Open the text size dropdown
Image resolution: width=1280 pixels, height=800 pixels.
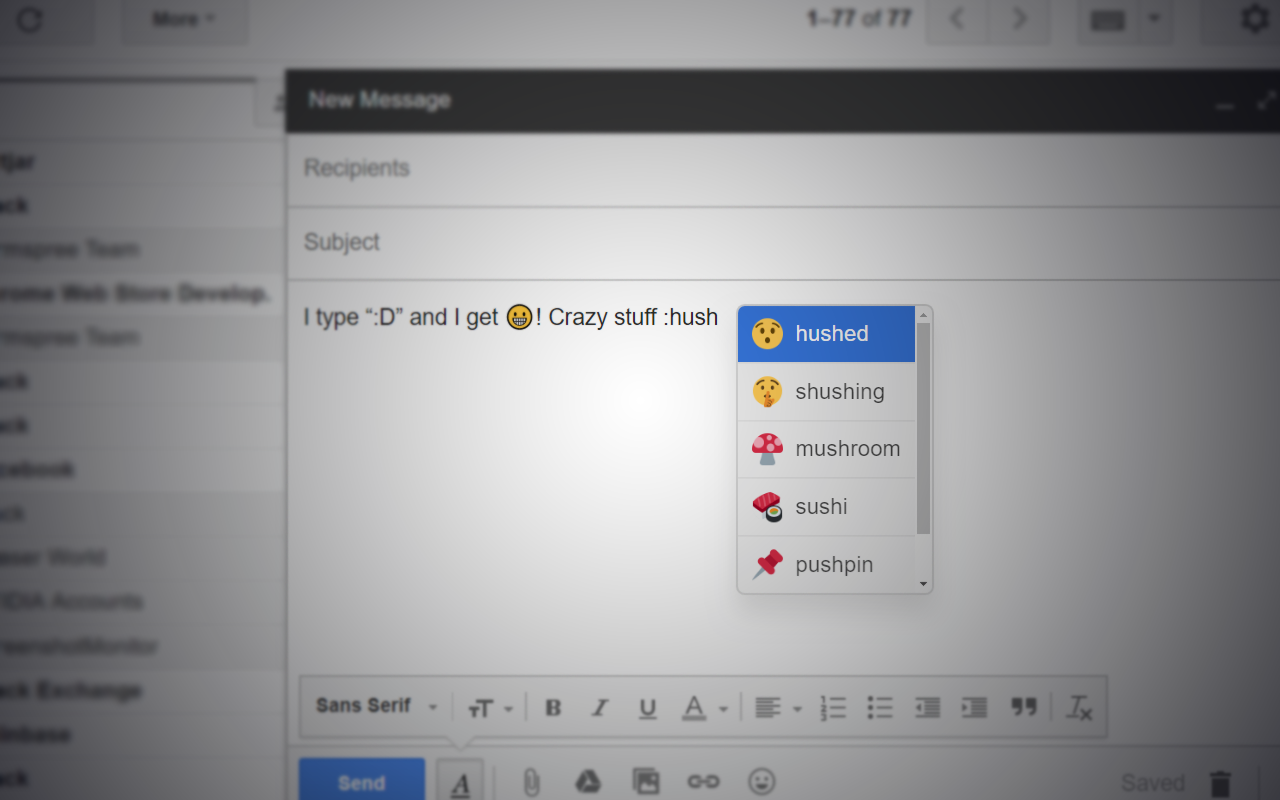(x=490, y=708)
